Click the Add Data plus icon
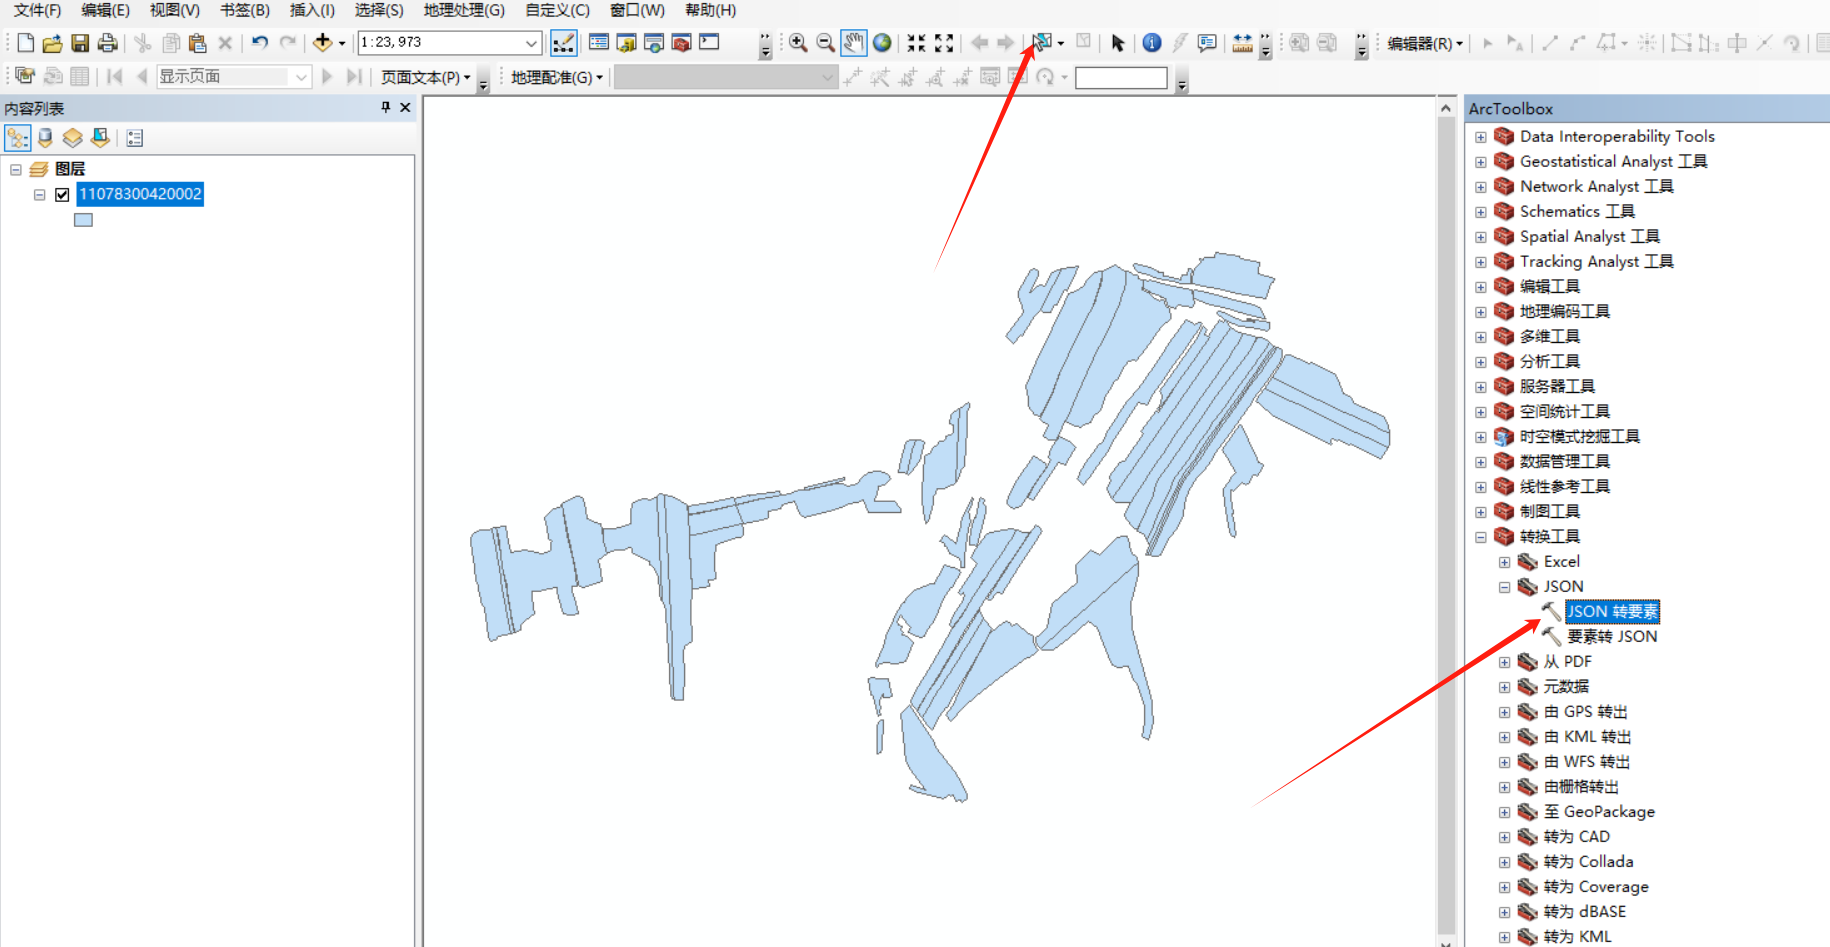Screen dimensions: 1830x947 pos(322,42)
